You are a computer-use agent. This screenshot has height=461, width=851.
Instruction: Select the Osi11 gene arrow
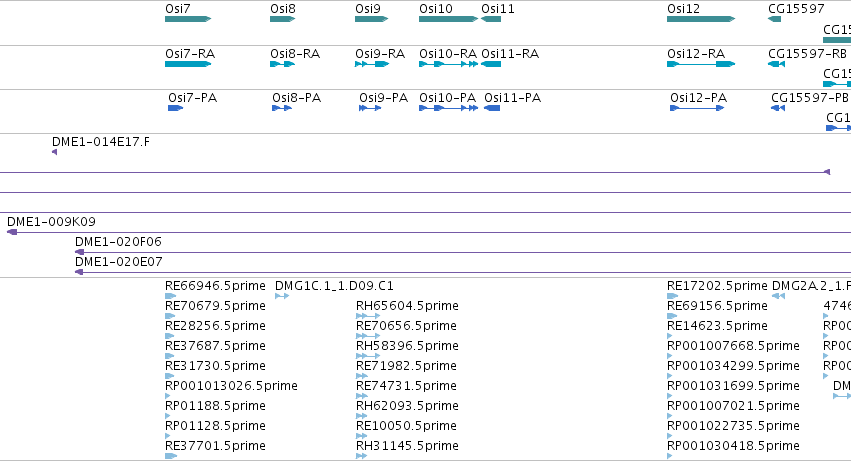point(491,19)
